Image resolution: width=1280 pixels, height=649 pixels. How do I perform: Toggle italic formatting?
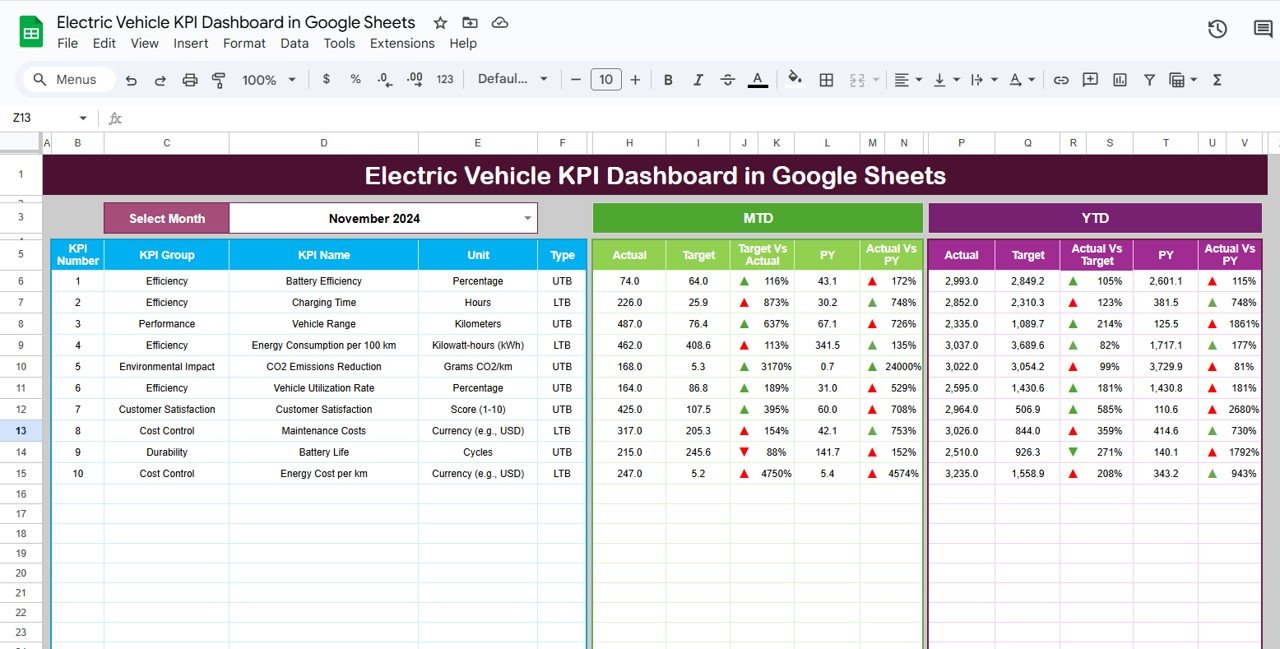698,79
